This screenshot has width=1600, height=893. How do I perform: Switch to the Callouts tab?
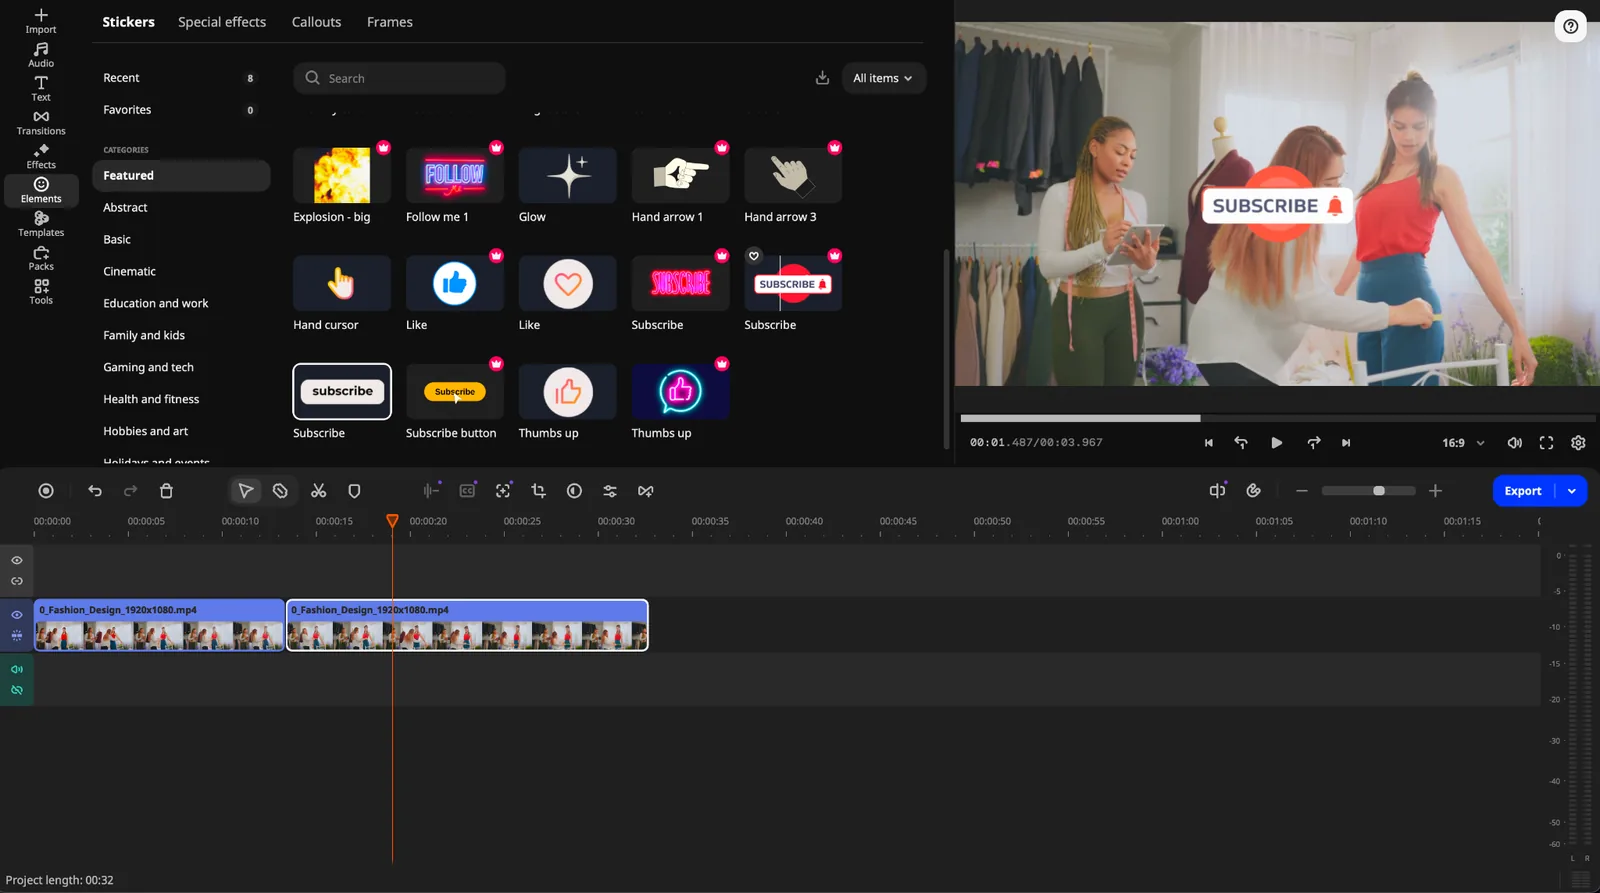click(316, 22)
